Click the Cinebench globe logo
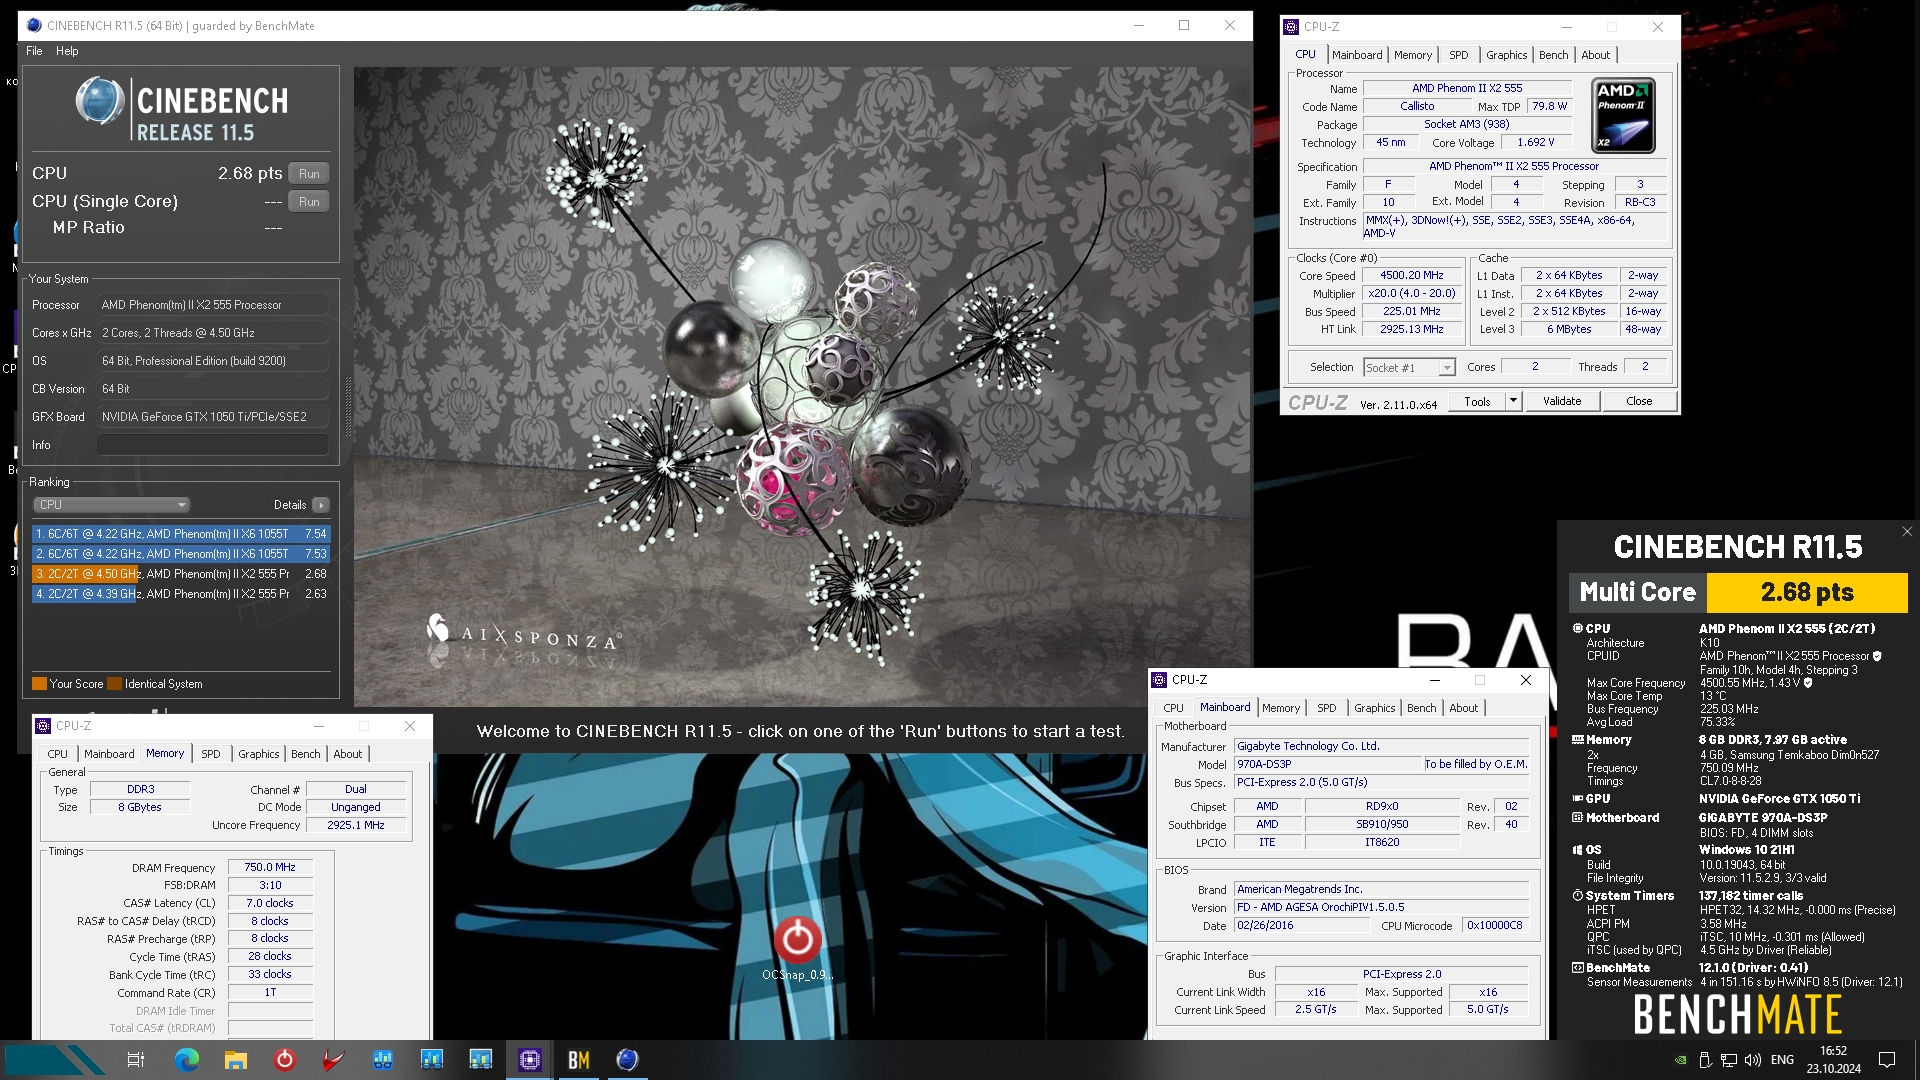 [100, 101]
